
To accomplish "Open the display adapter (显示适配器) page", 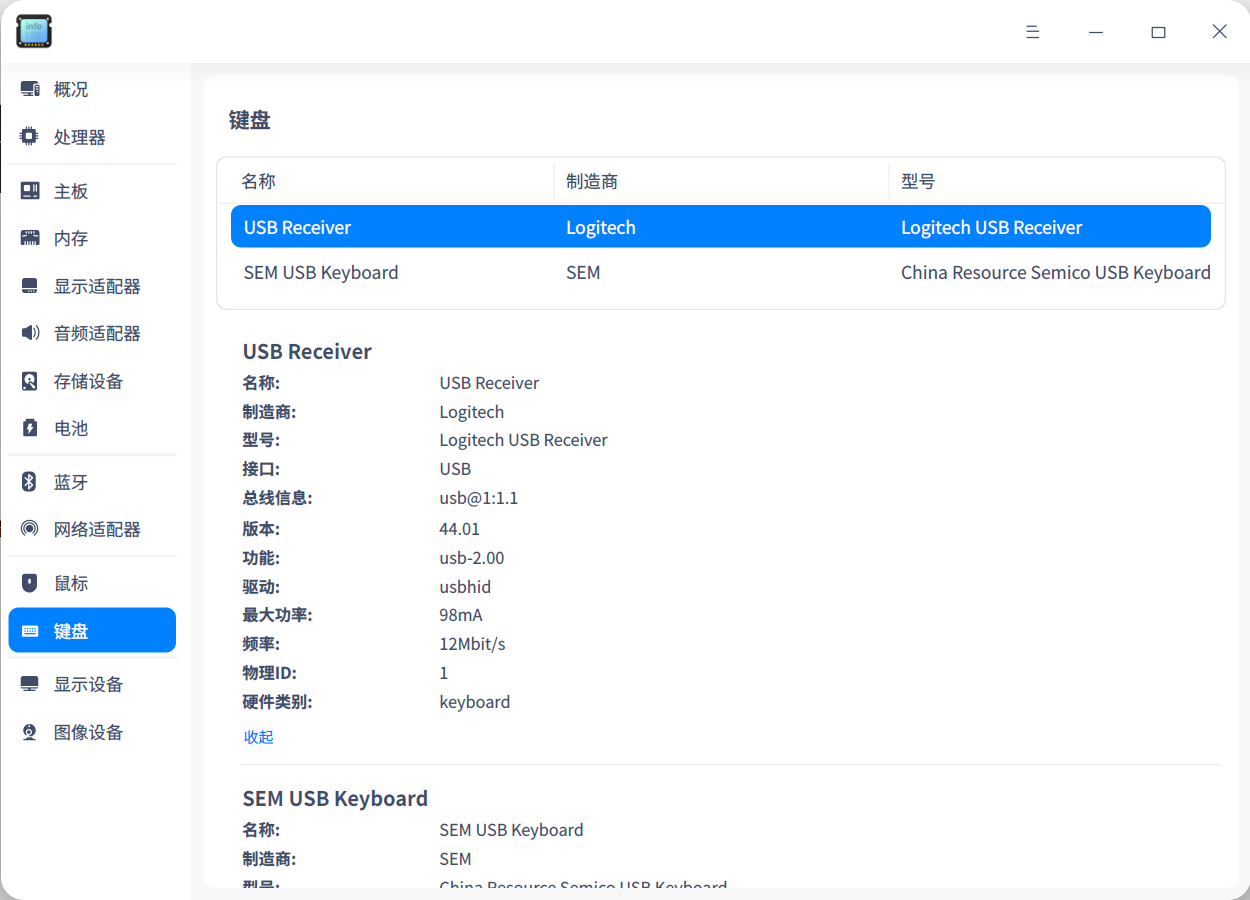I will pos(96,286).
